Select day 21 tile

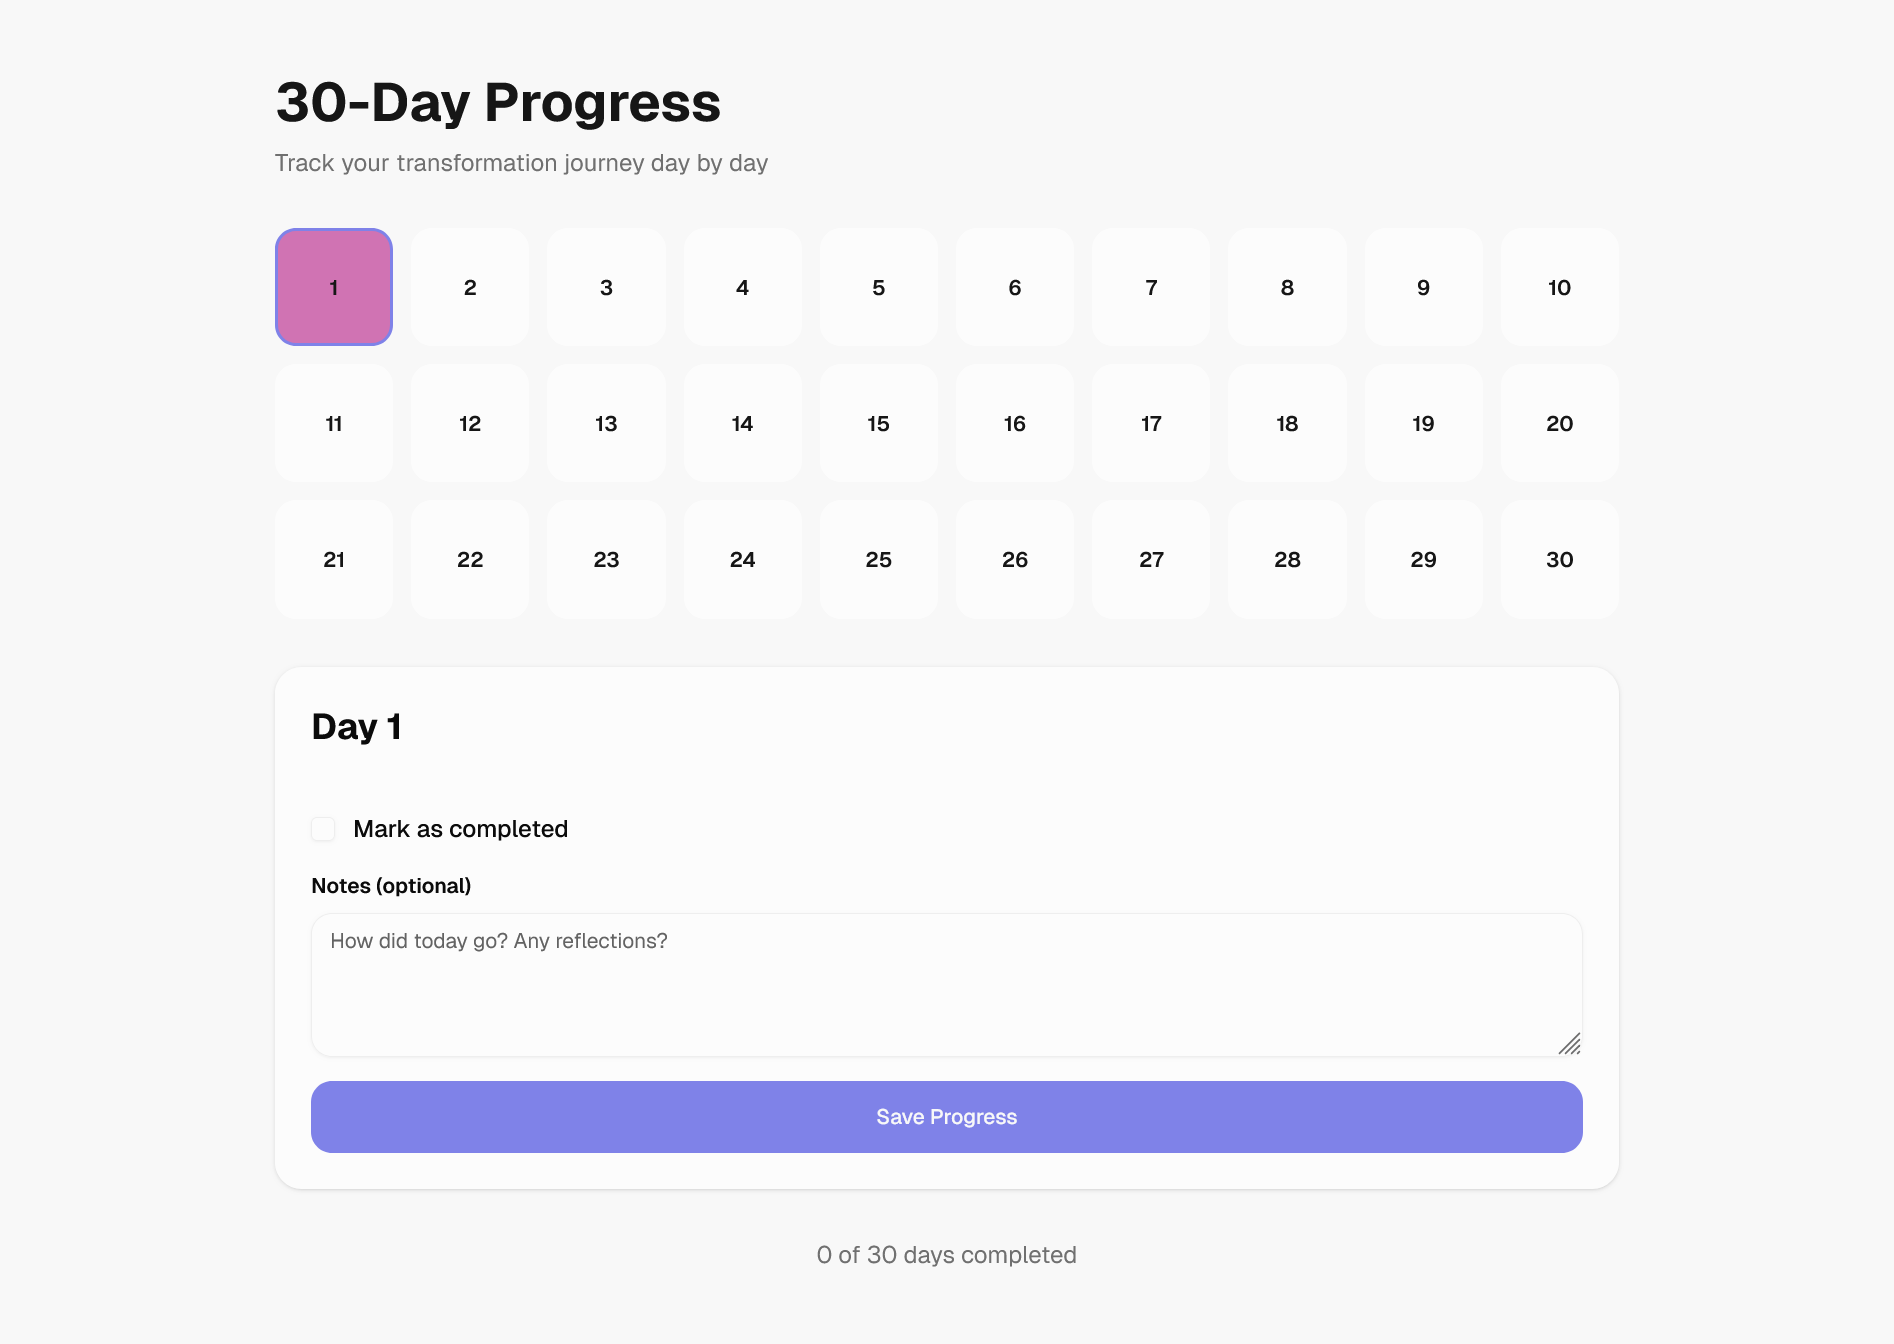click(x=334, y=559)
